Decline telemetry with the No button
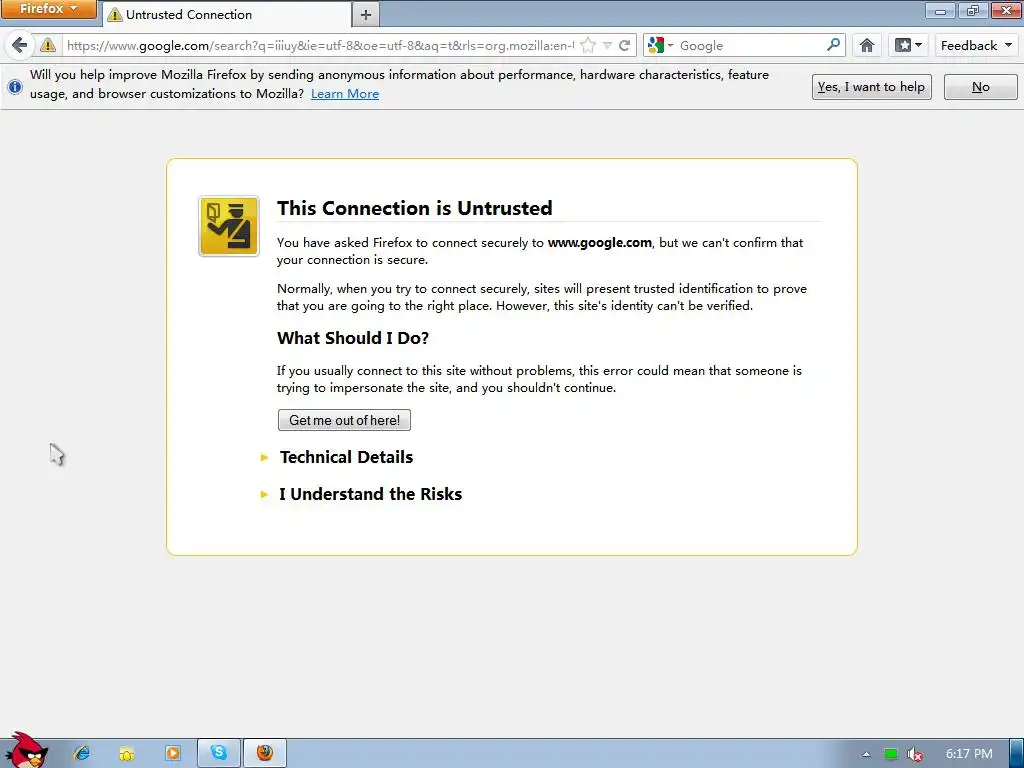 pyautogui.click(x=980, y=87)
